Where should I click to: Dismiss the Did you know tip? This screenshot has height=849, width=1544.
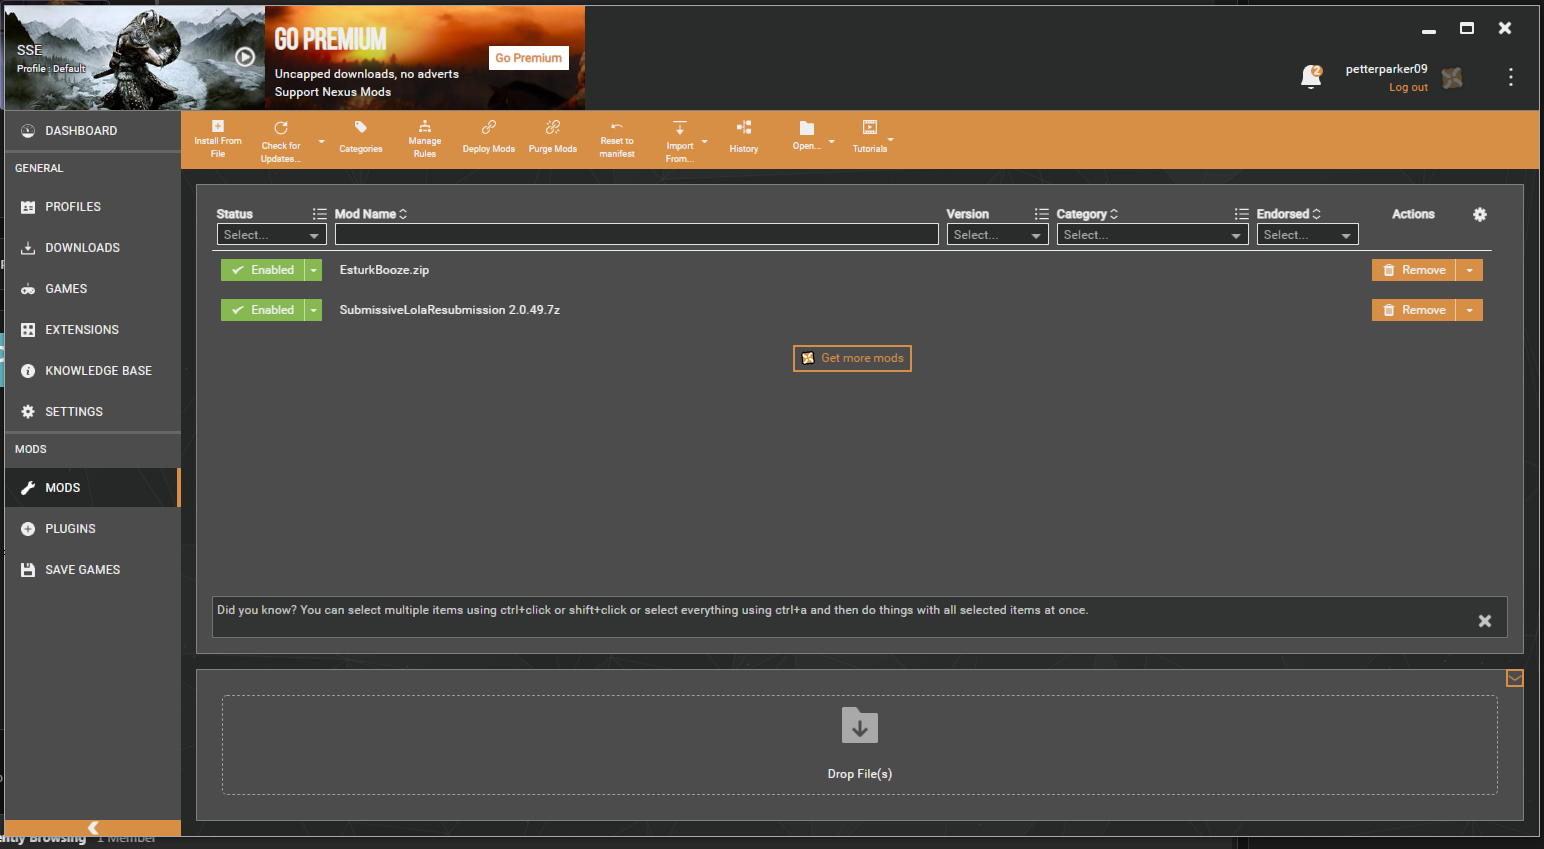1485,621
